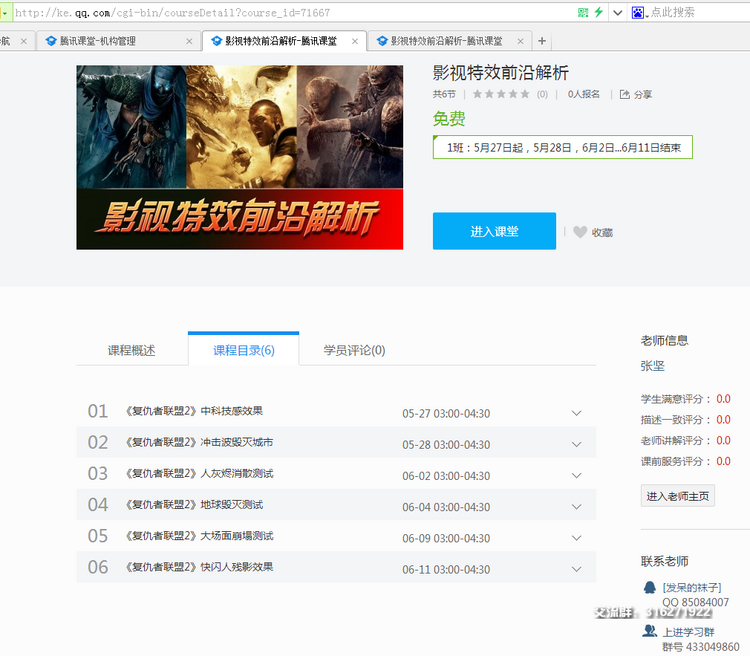The width and height of the screenshot is (750, 656).
Task: Switch to the 课程概述 tab
Action: tap(132, 350)
